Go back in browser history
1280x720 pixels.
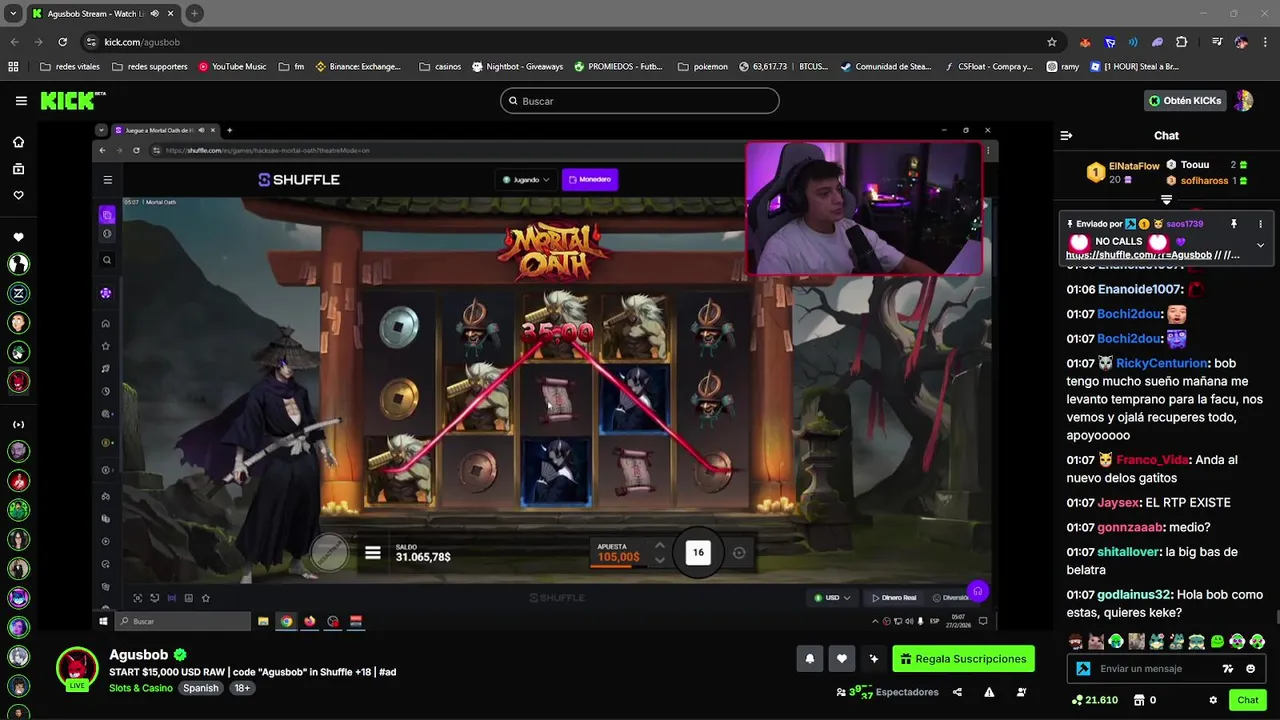point(14,42)
